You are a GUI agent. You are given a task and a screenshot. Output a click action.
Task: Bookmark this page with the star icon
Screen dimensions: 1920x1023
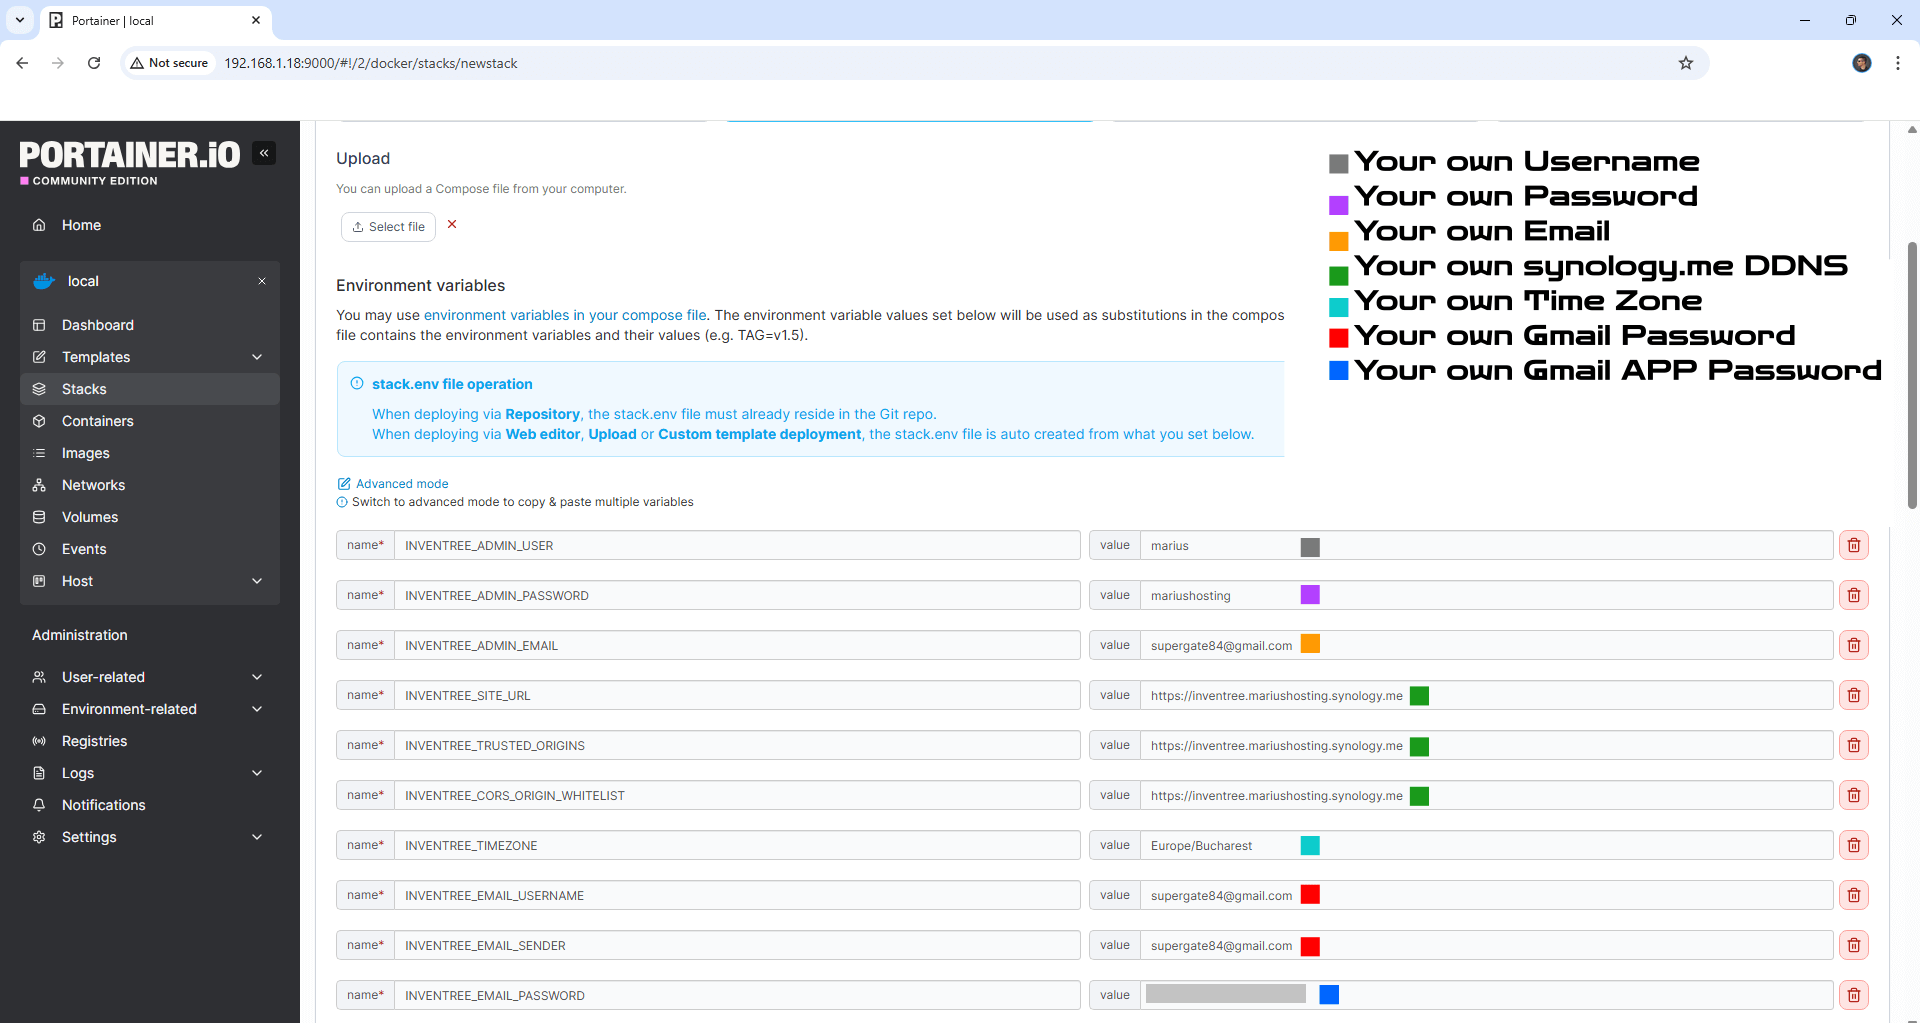1686,63
